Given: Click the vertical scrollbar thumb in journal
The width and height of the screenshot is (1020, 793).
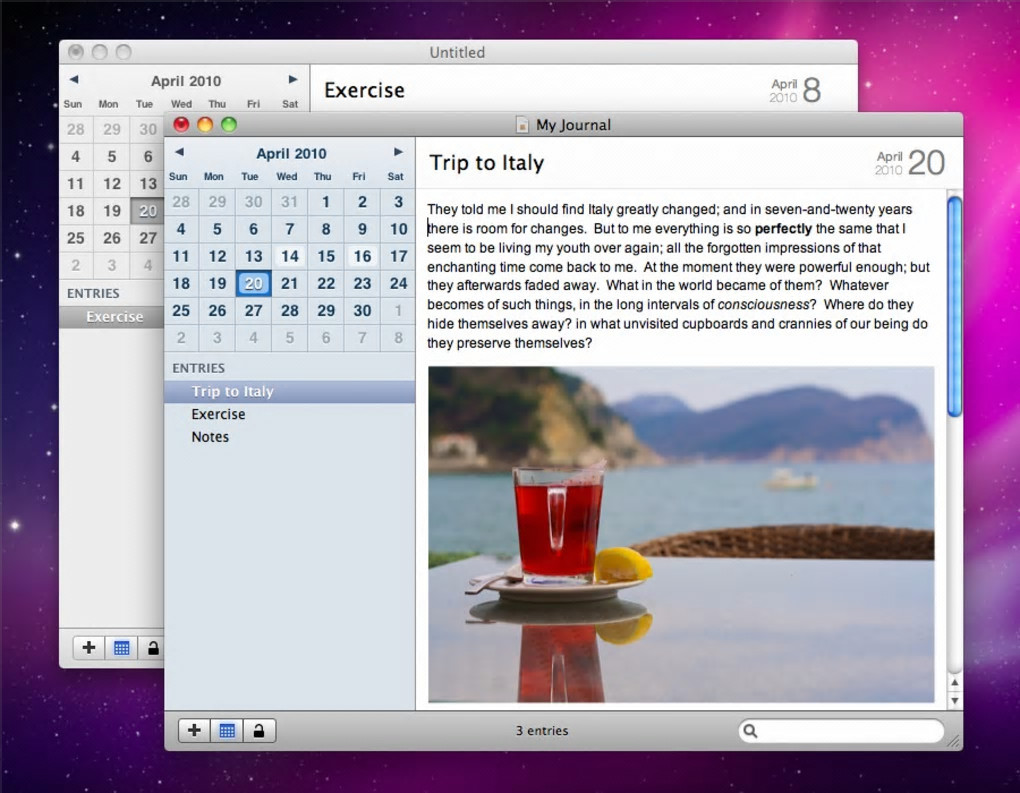Looking at the screenshot, I should [954, 306].
